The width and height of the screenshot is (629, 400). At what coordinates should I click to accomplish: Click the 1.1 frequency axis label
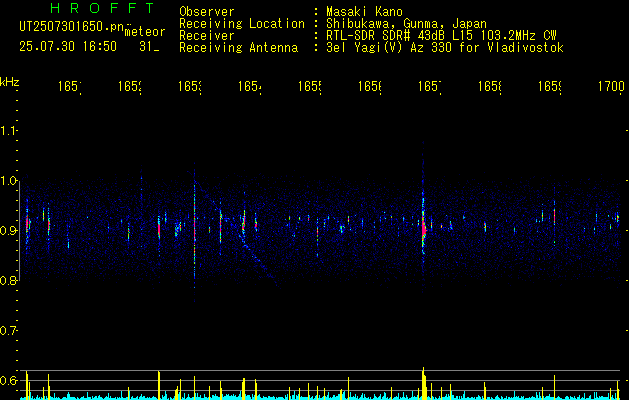8,130
